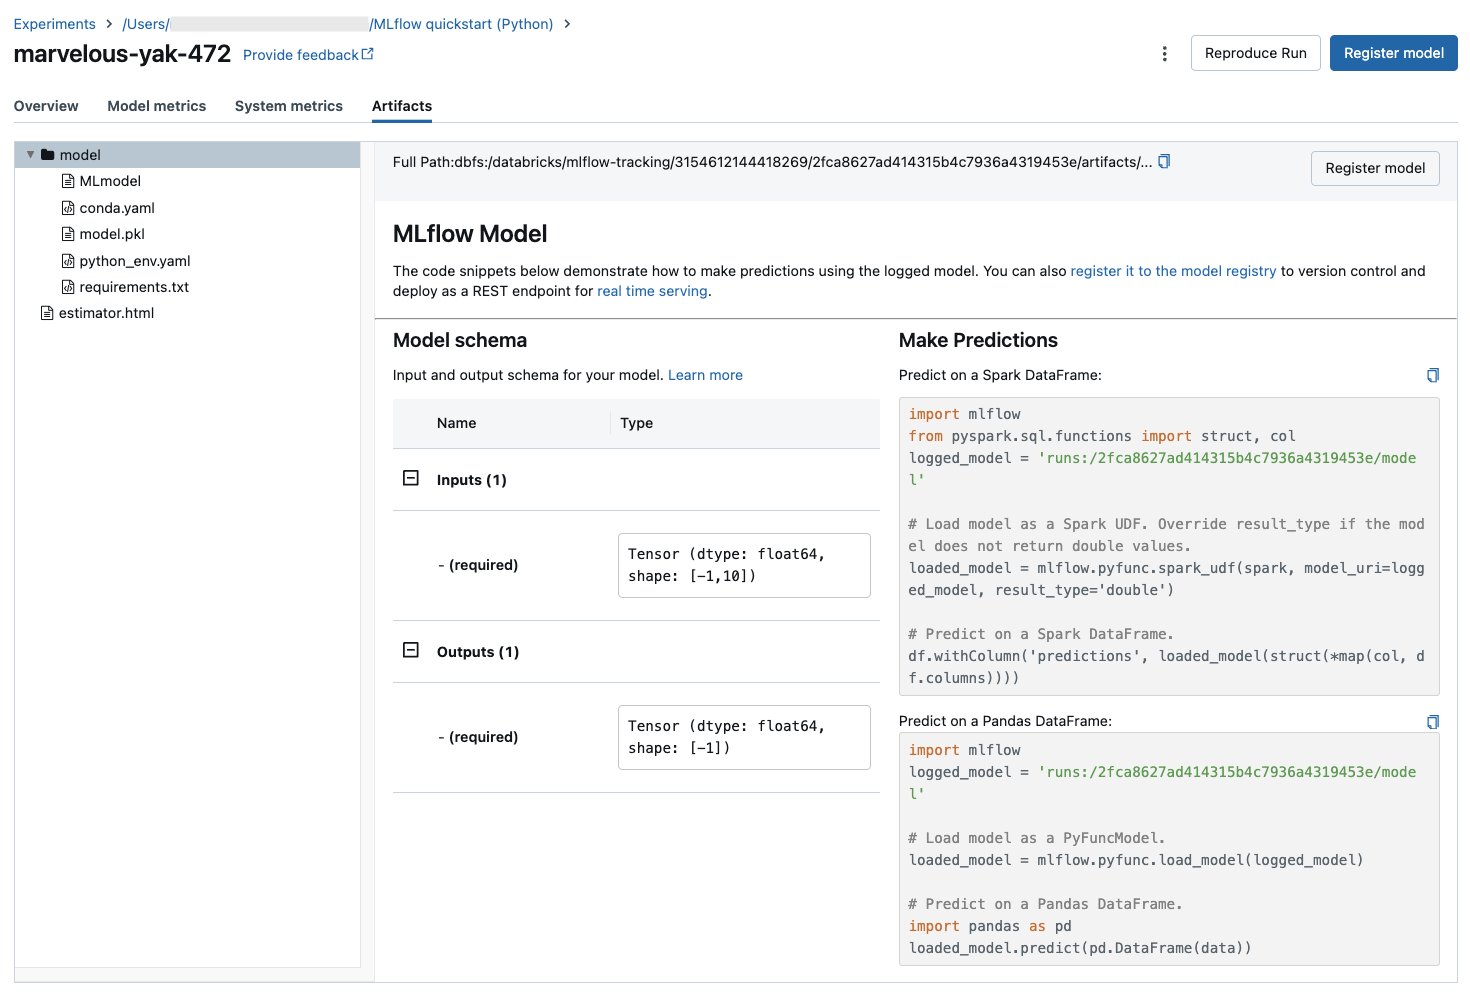
Task: Click the model folder icon
Action: coord(47,155)
